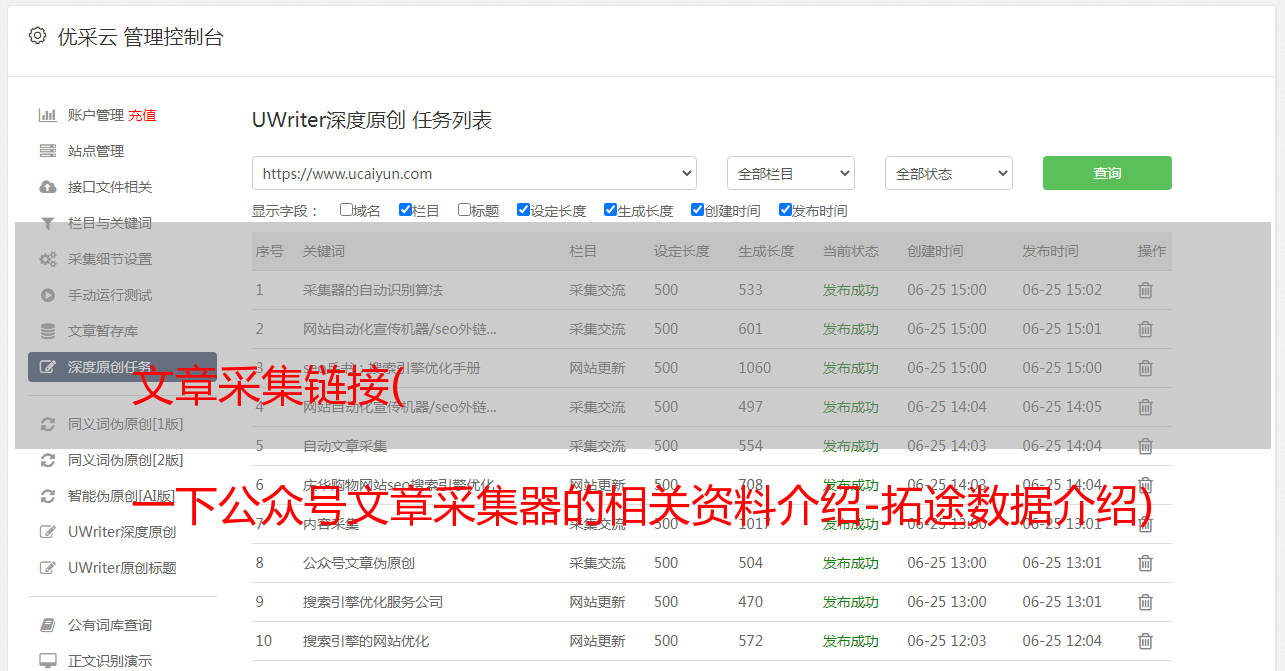Enable the 标题 field checkbox

pyautogui.click(x=464, y=210)
